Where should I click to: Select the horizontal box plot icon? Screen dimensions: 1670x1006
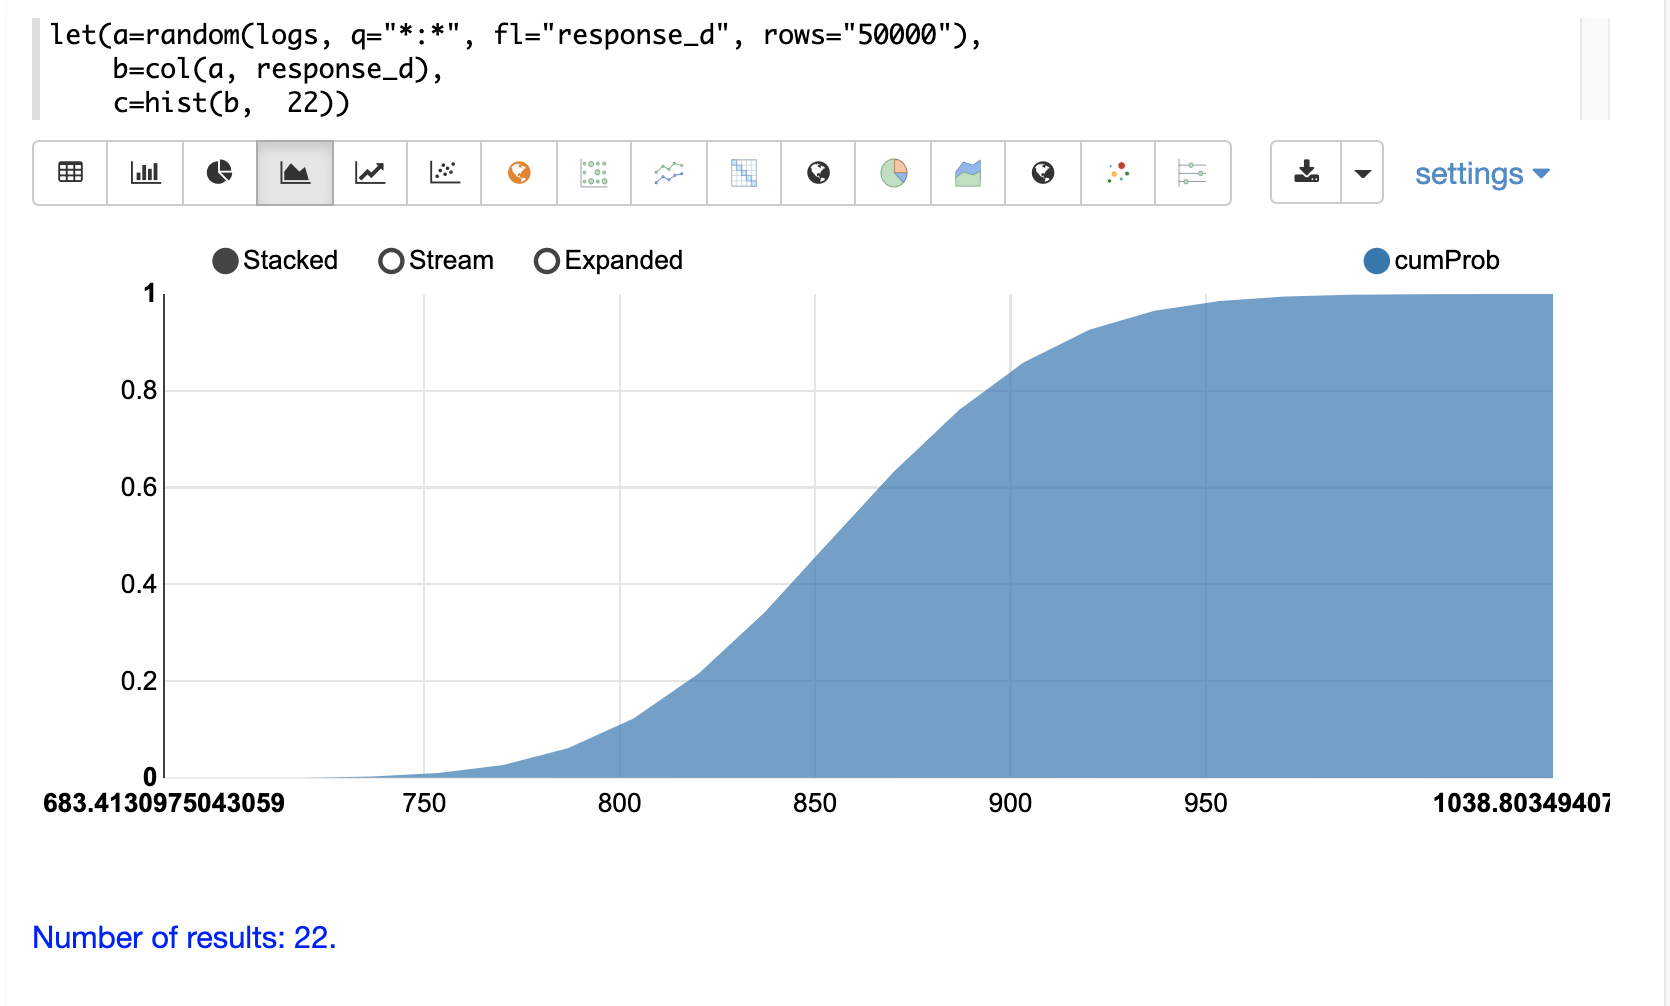(x=1192, y=173)
